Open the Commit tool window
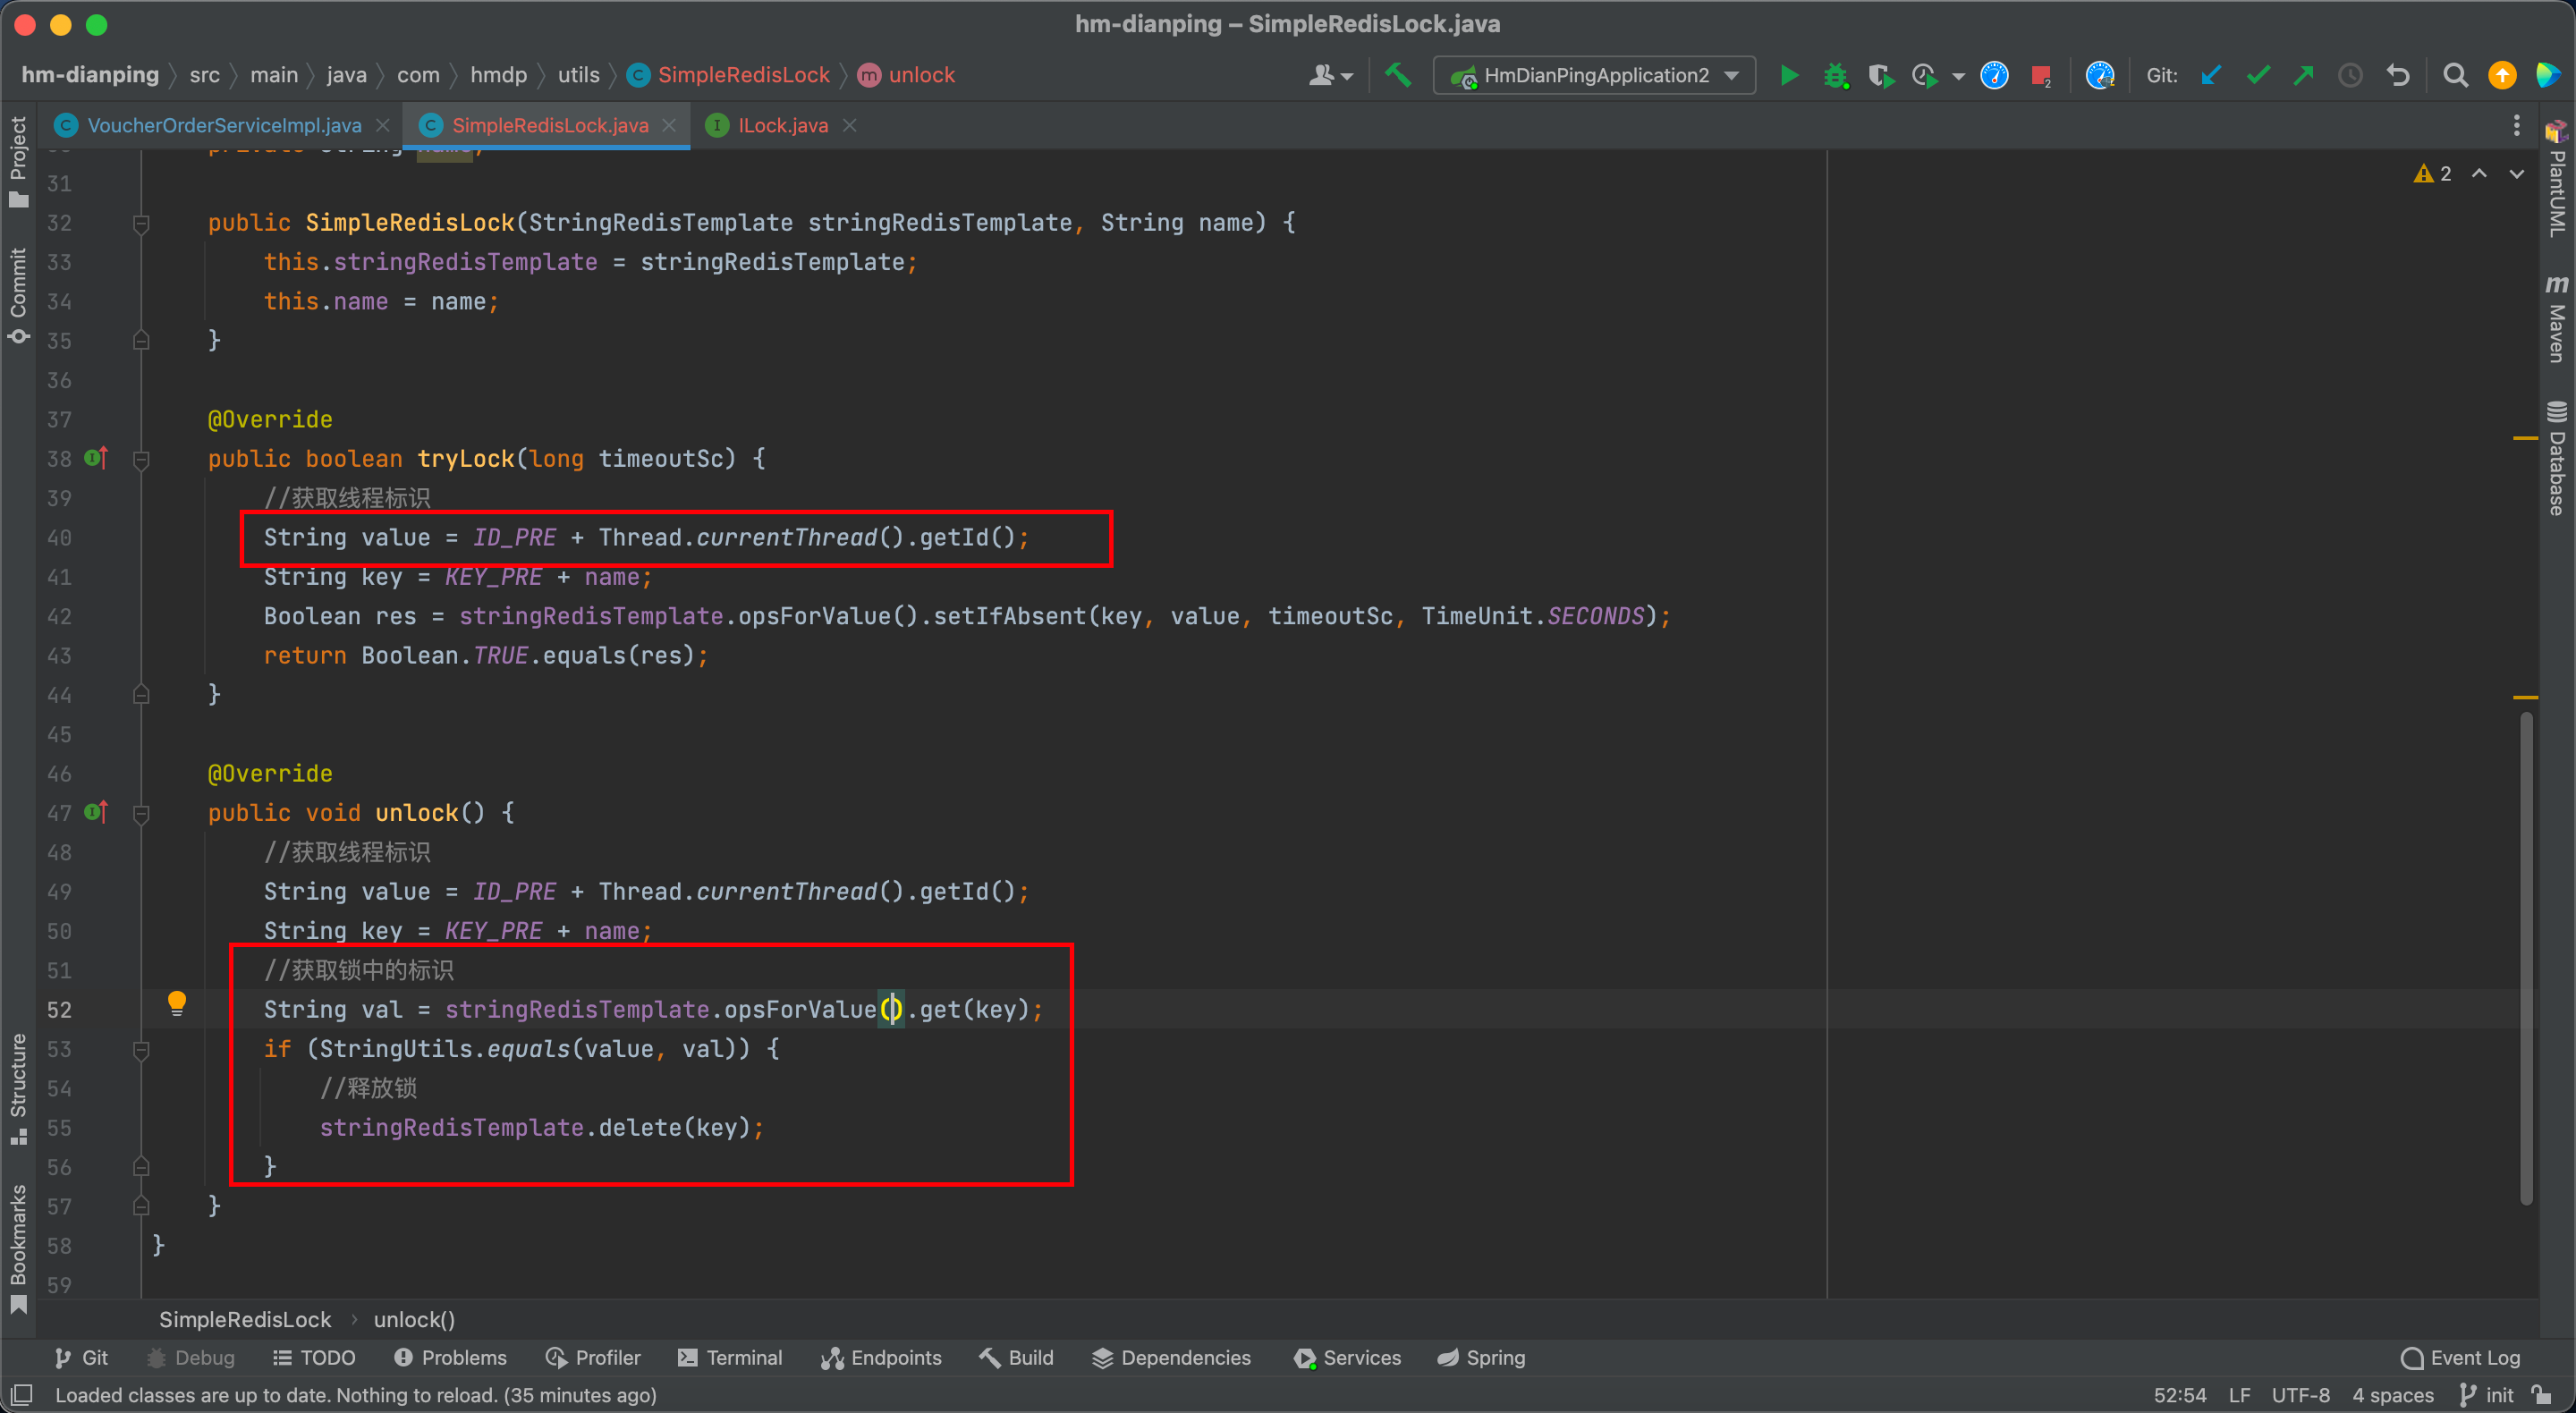The height and width of the screenshot is (1413, 2576). pyautogui.click(x=18, y=295)
